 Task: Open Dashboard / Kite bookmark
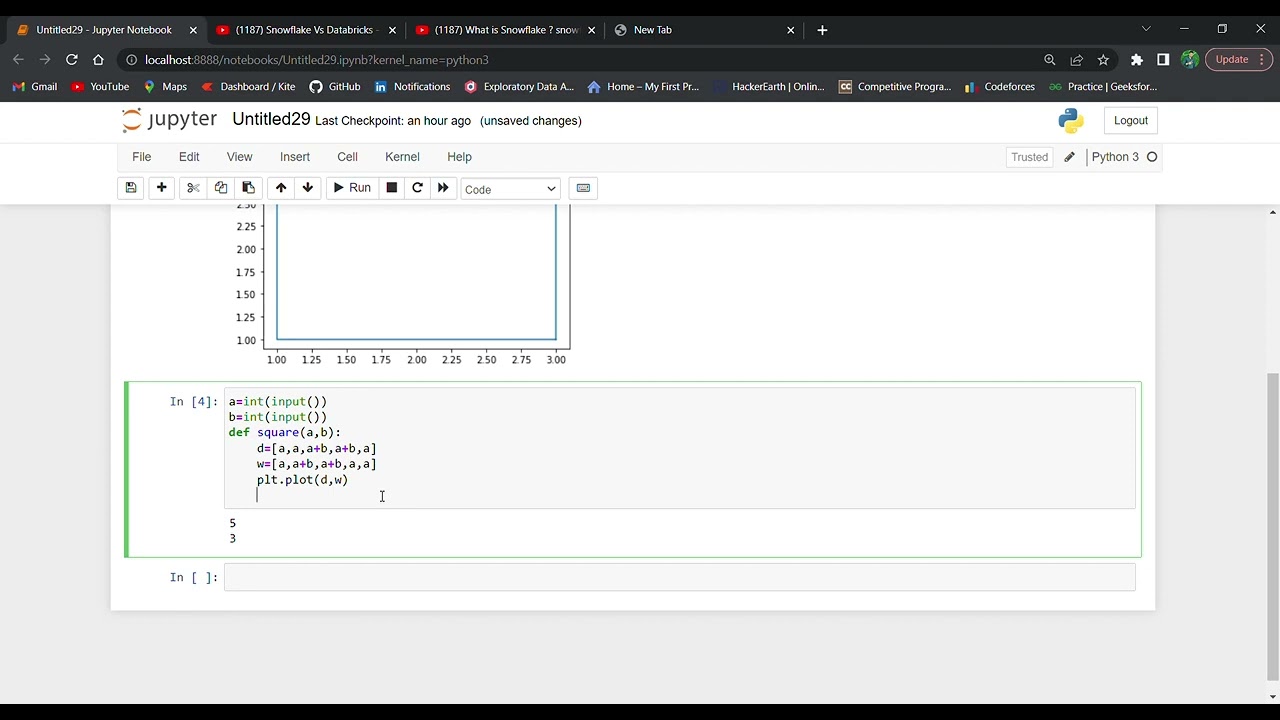click(x=248, y=87)
